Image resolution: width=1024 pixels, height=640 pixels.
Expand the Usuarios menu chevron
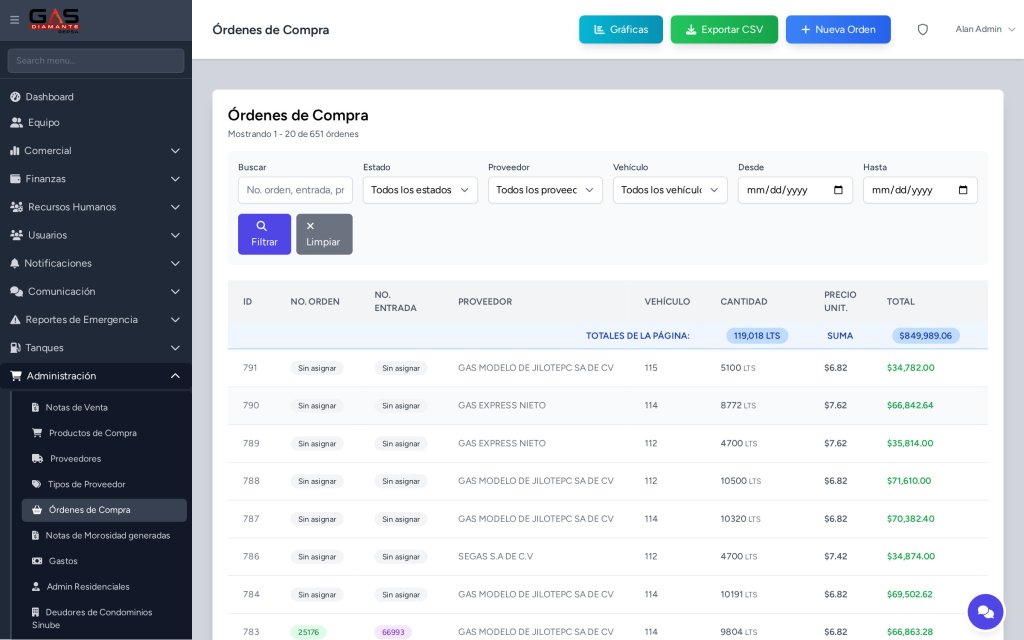[x=175, y=235]
